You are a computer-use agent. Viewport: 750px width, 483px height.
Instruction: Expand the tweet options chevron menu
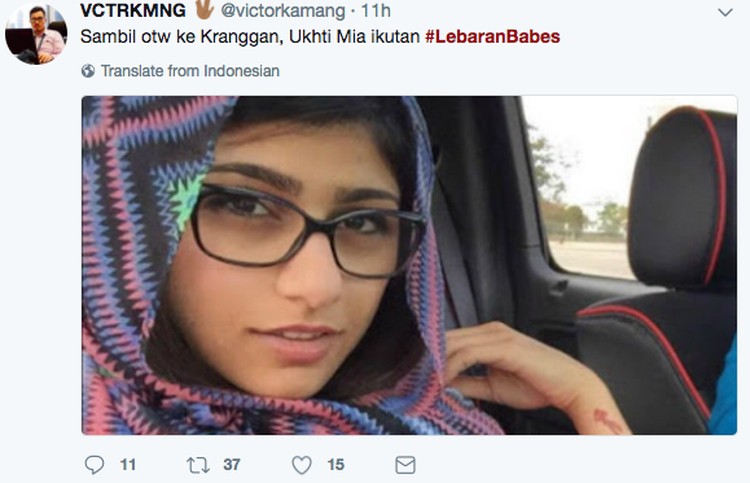725,12
